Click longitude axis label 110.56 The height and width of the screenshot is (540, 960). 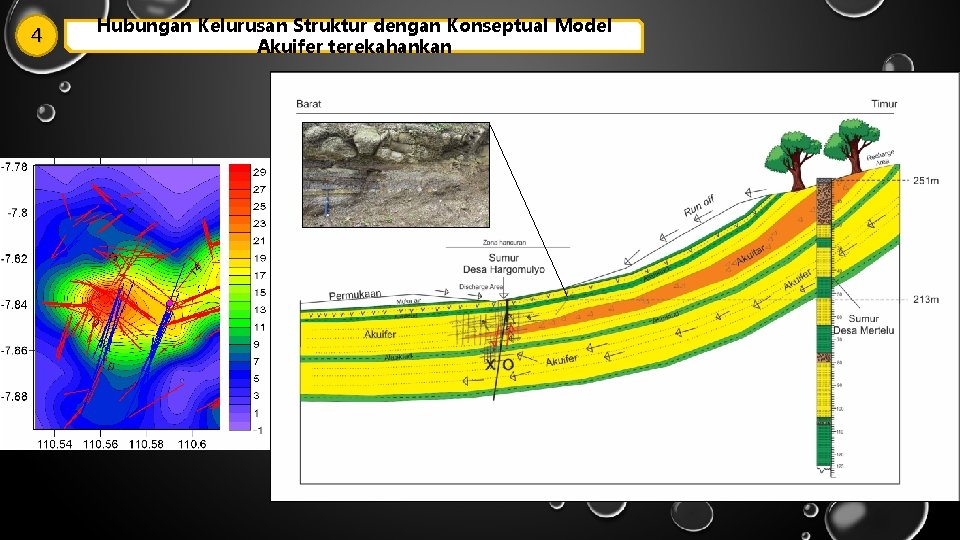pyautogui.click(x=100, y=444)
